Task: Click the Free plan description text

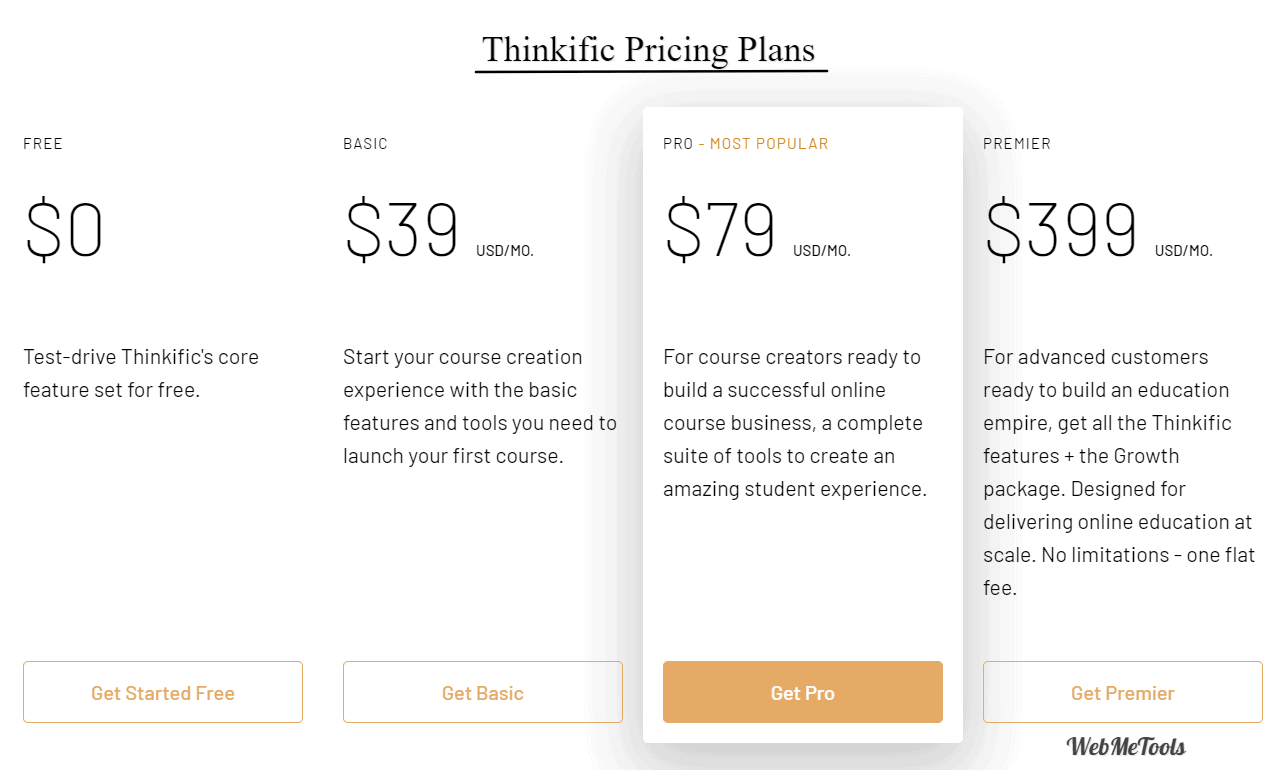Action: click(141, 373)
